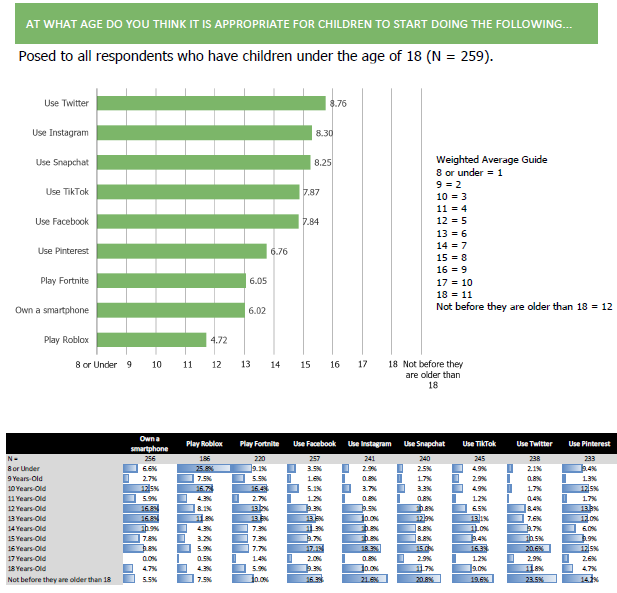Click 'Own a smartphone' table column header
The image size is (617, 593).
click(x=150, y=444)
